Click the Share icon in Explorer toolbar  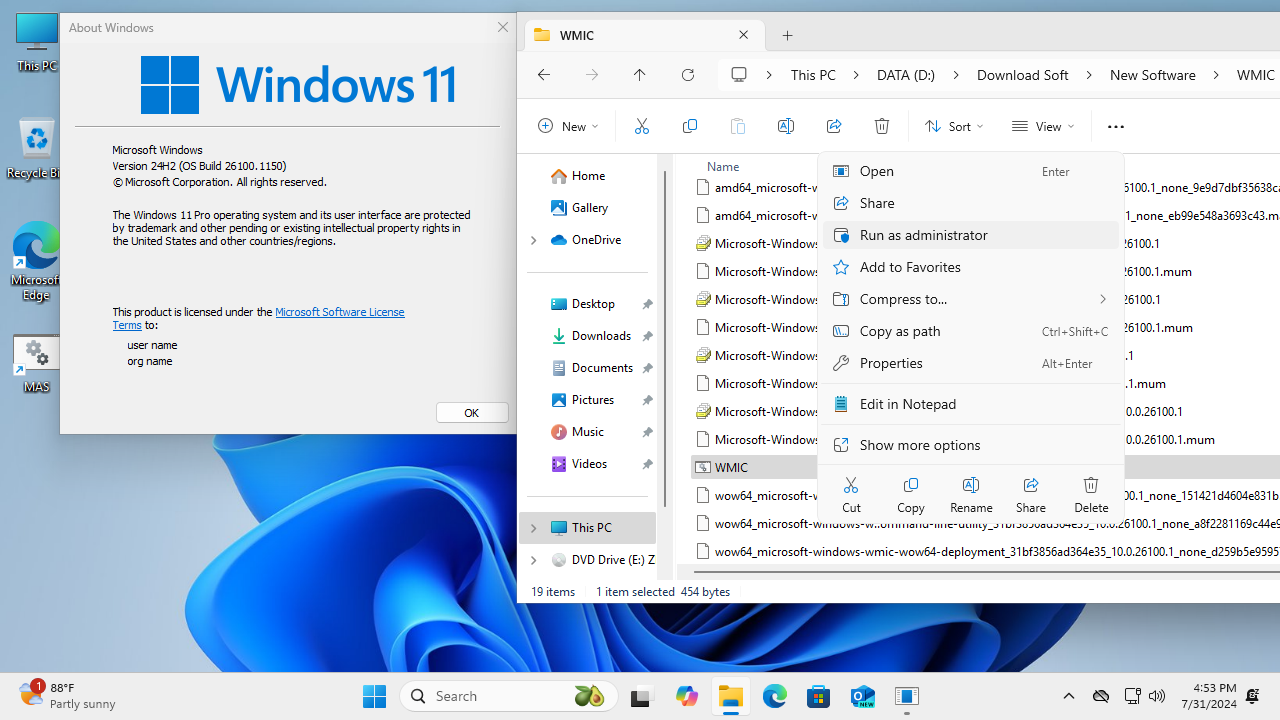click(x=833, y=126)
